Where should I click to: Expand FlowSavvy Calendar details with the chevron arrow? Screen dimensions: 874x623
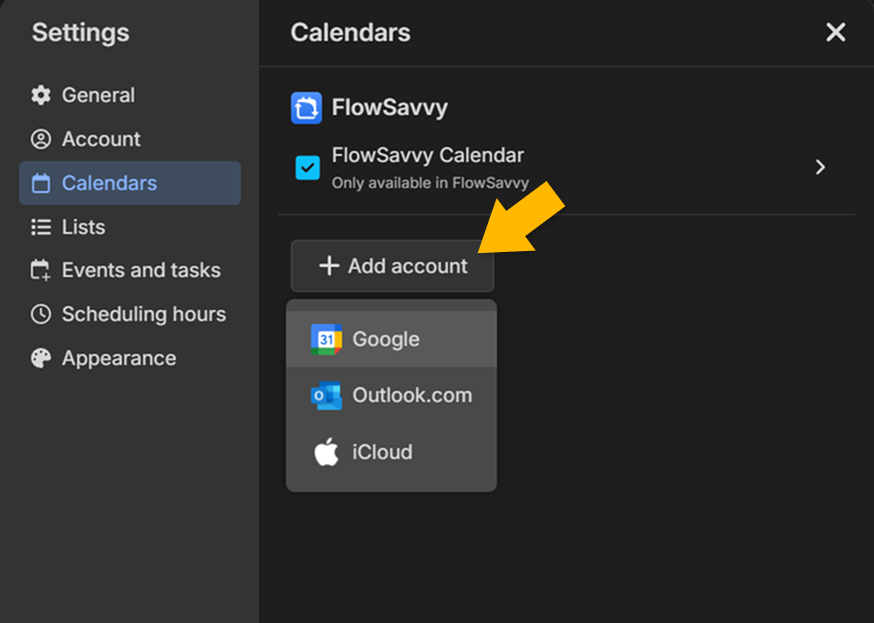click(x=820, y=167)
